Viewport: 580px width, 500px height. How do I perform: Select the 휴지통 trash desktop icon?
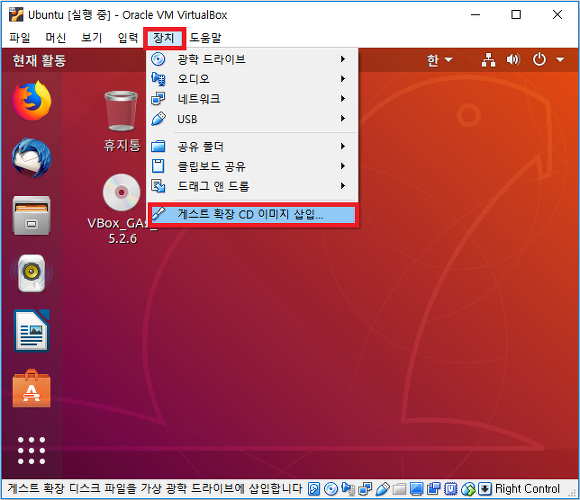pyautogui.click(x=122, y=122)
